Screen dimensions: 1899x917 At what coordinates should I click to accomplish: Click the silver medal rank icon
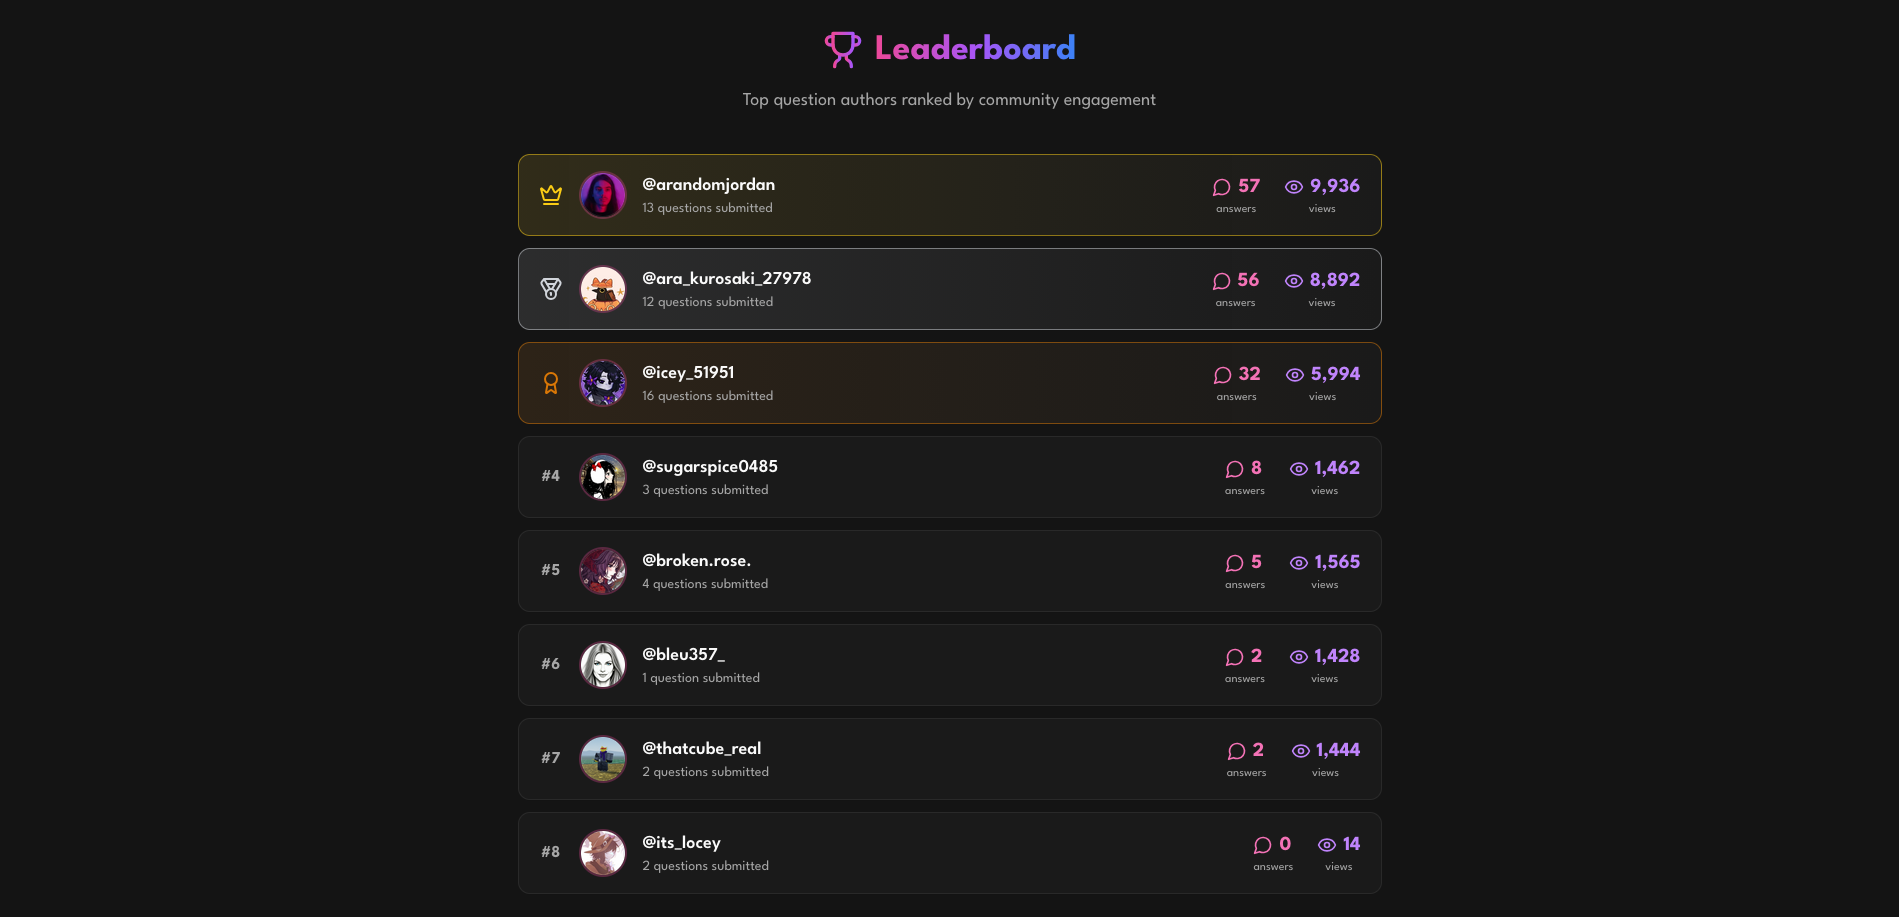551,289
